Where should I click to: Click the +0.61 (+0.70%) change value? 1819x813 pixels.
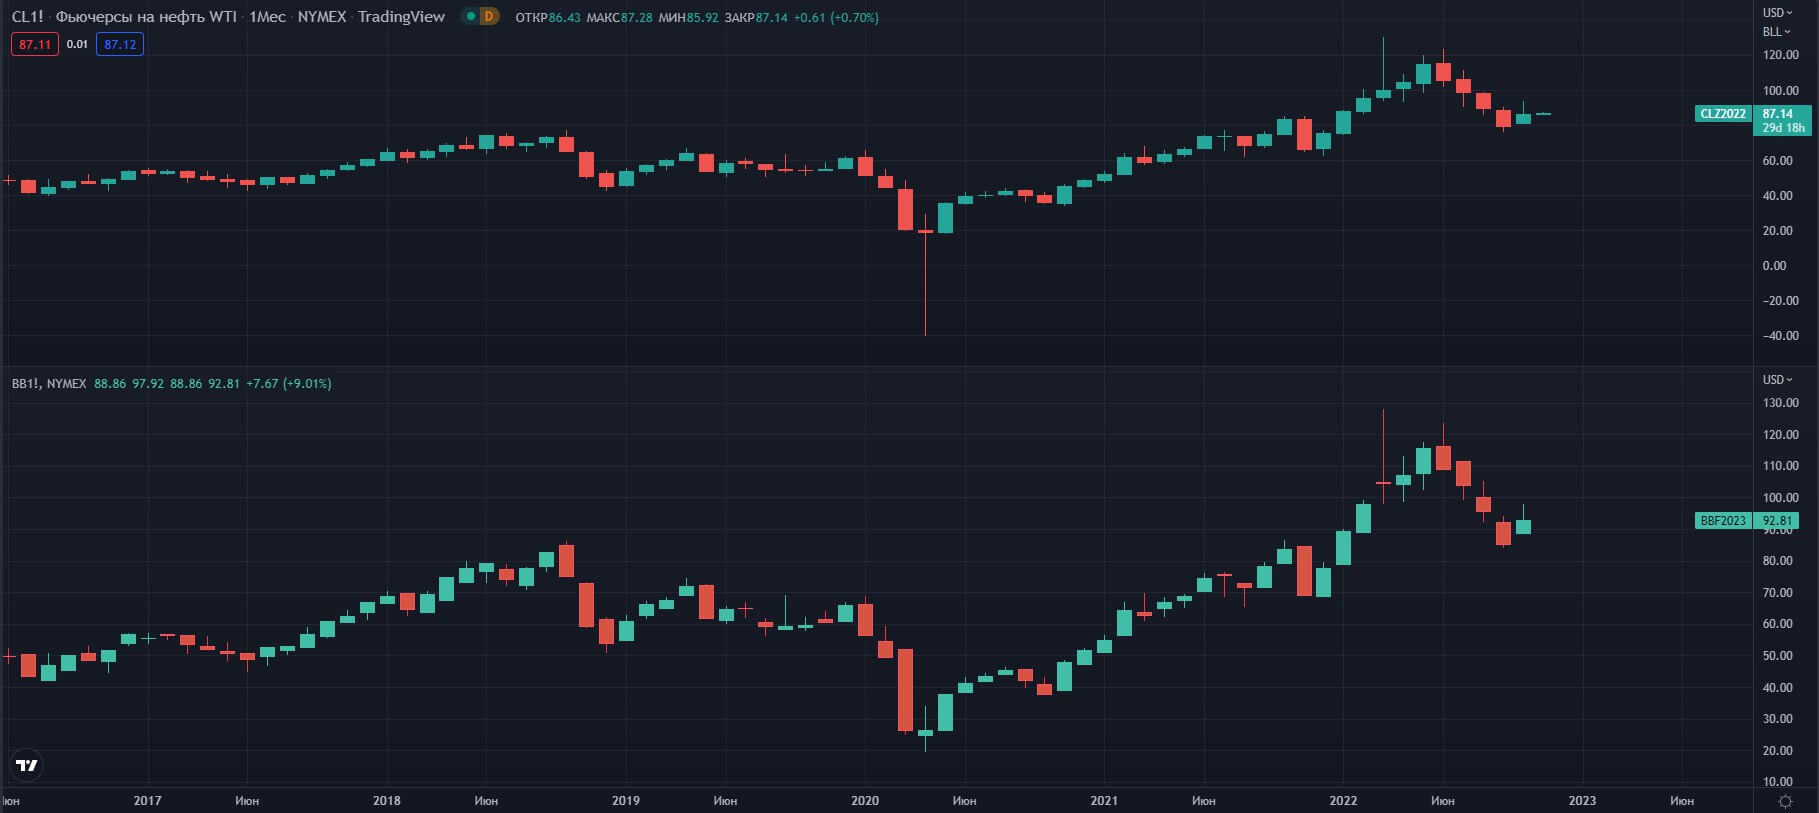click(x=836, y=17)
